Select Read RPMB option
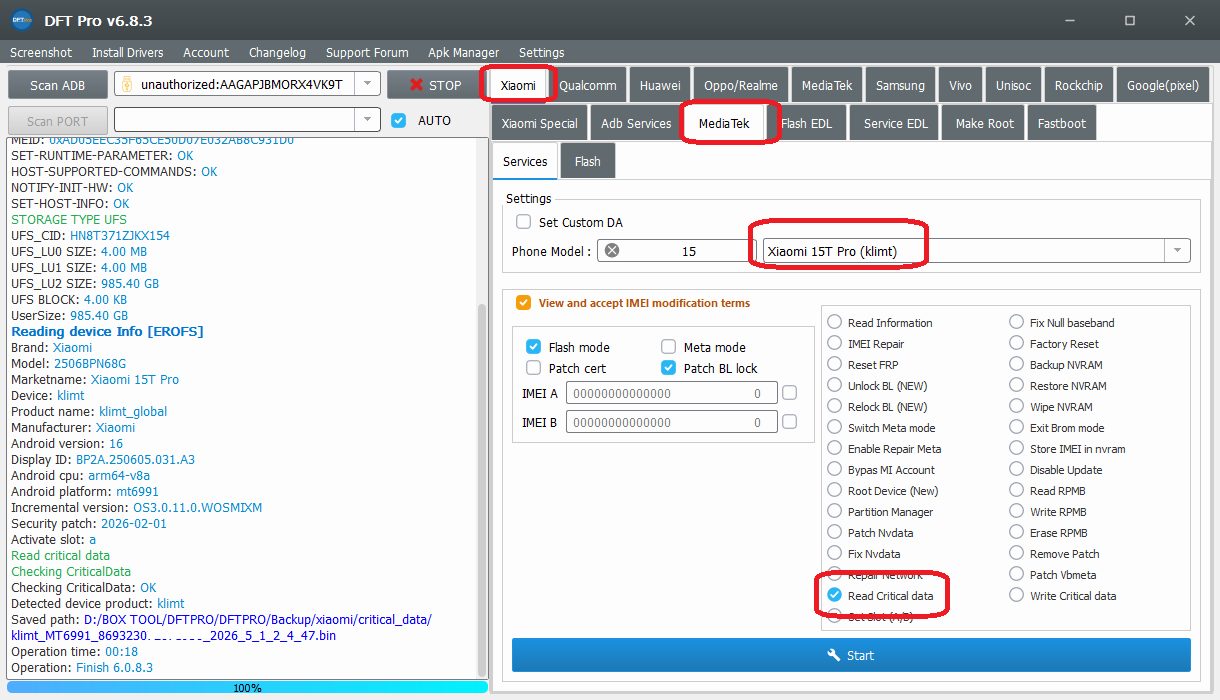1220x700 pixels. [x=1017, y=490]
